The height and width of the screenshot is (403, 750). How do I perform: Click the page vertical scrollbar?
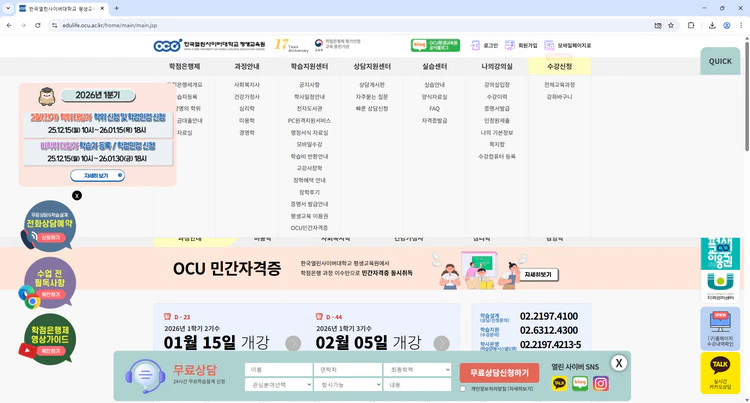[747, 96]
